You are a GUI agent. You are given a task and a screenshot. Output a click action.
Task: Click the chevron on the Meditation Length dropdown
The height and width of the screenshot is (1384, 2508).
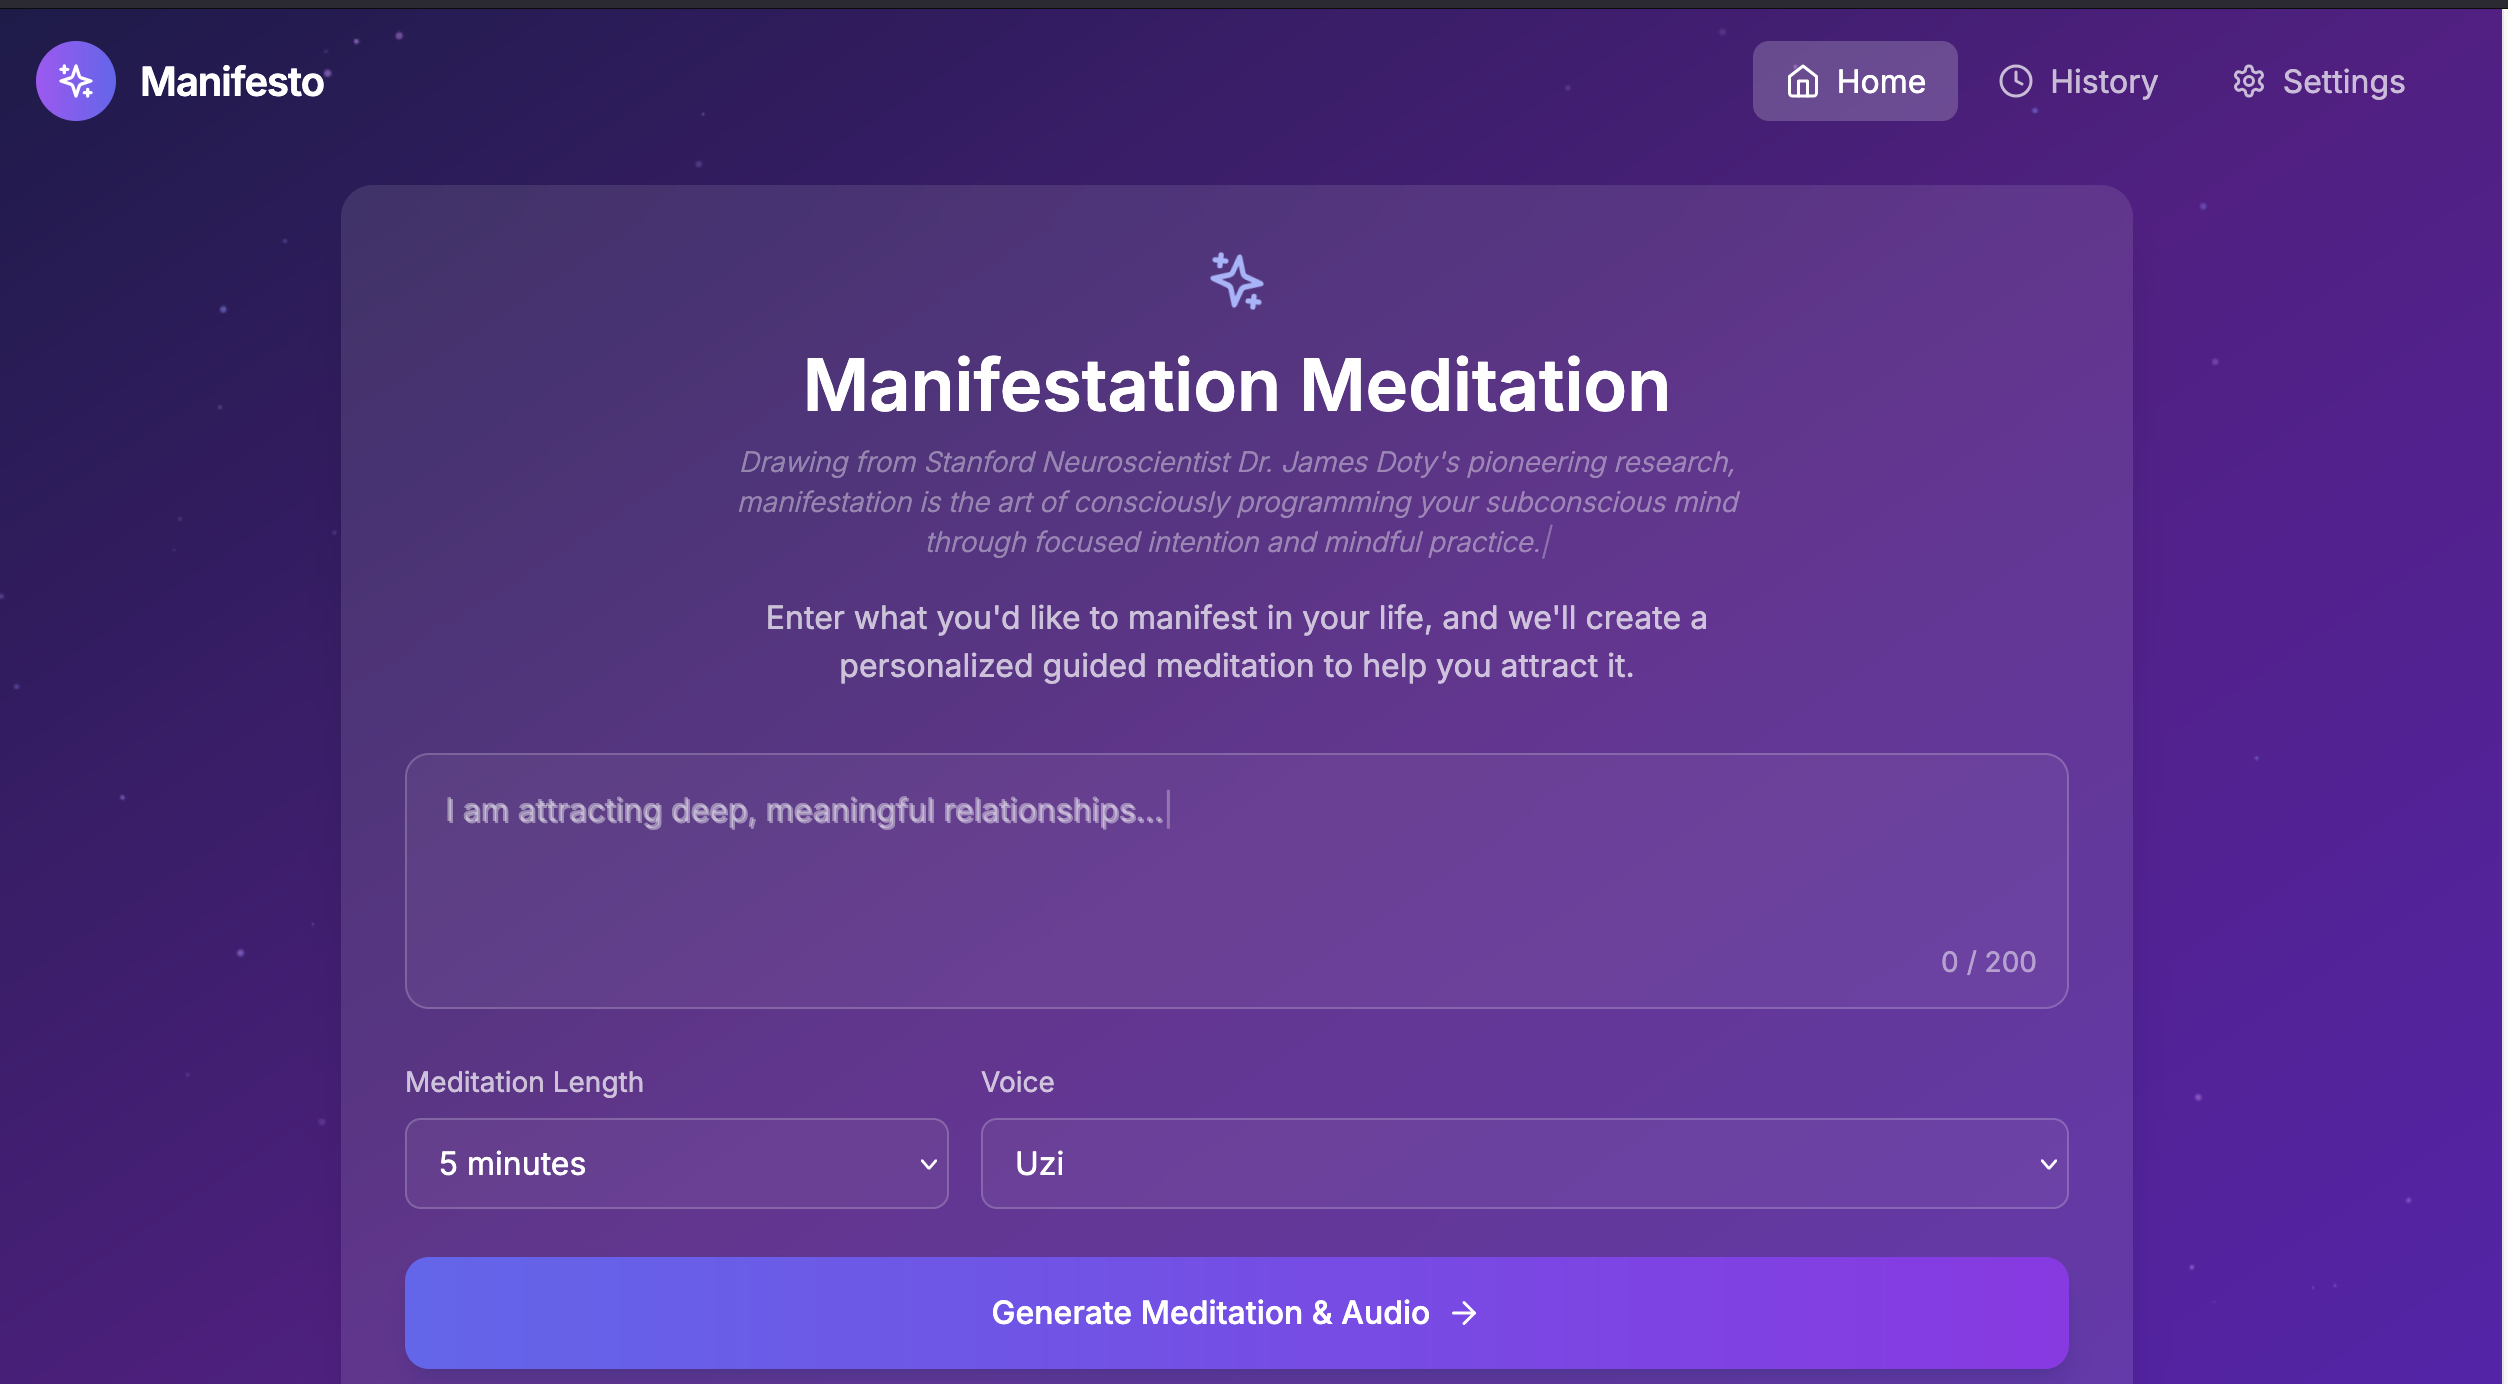tap(928, 1164)
